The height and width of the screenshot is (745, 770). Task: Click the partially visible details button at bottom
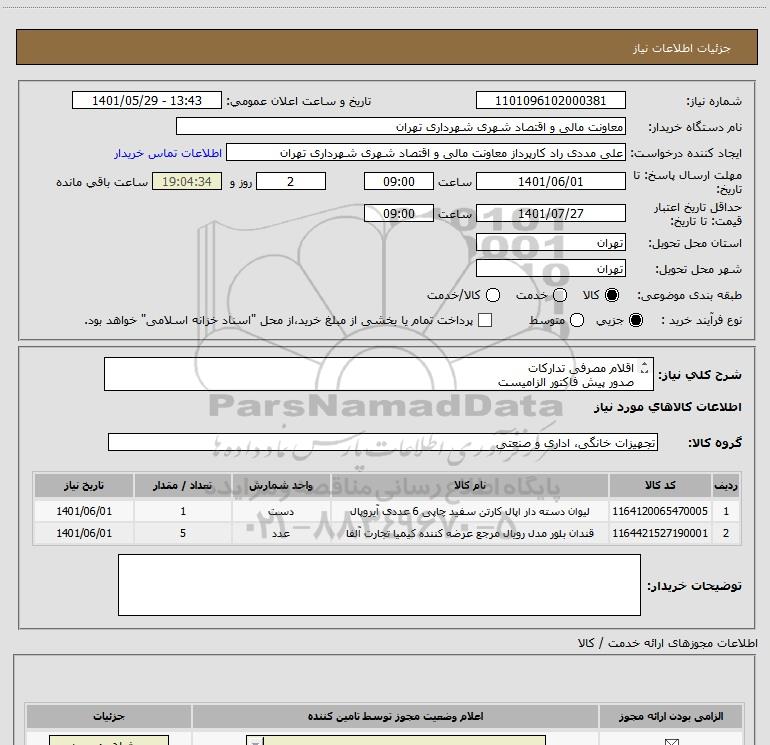click(109, 740)
